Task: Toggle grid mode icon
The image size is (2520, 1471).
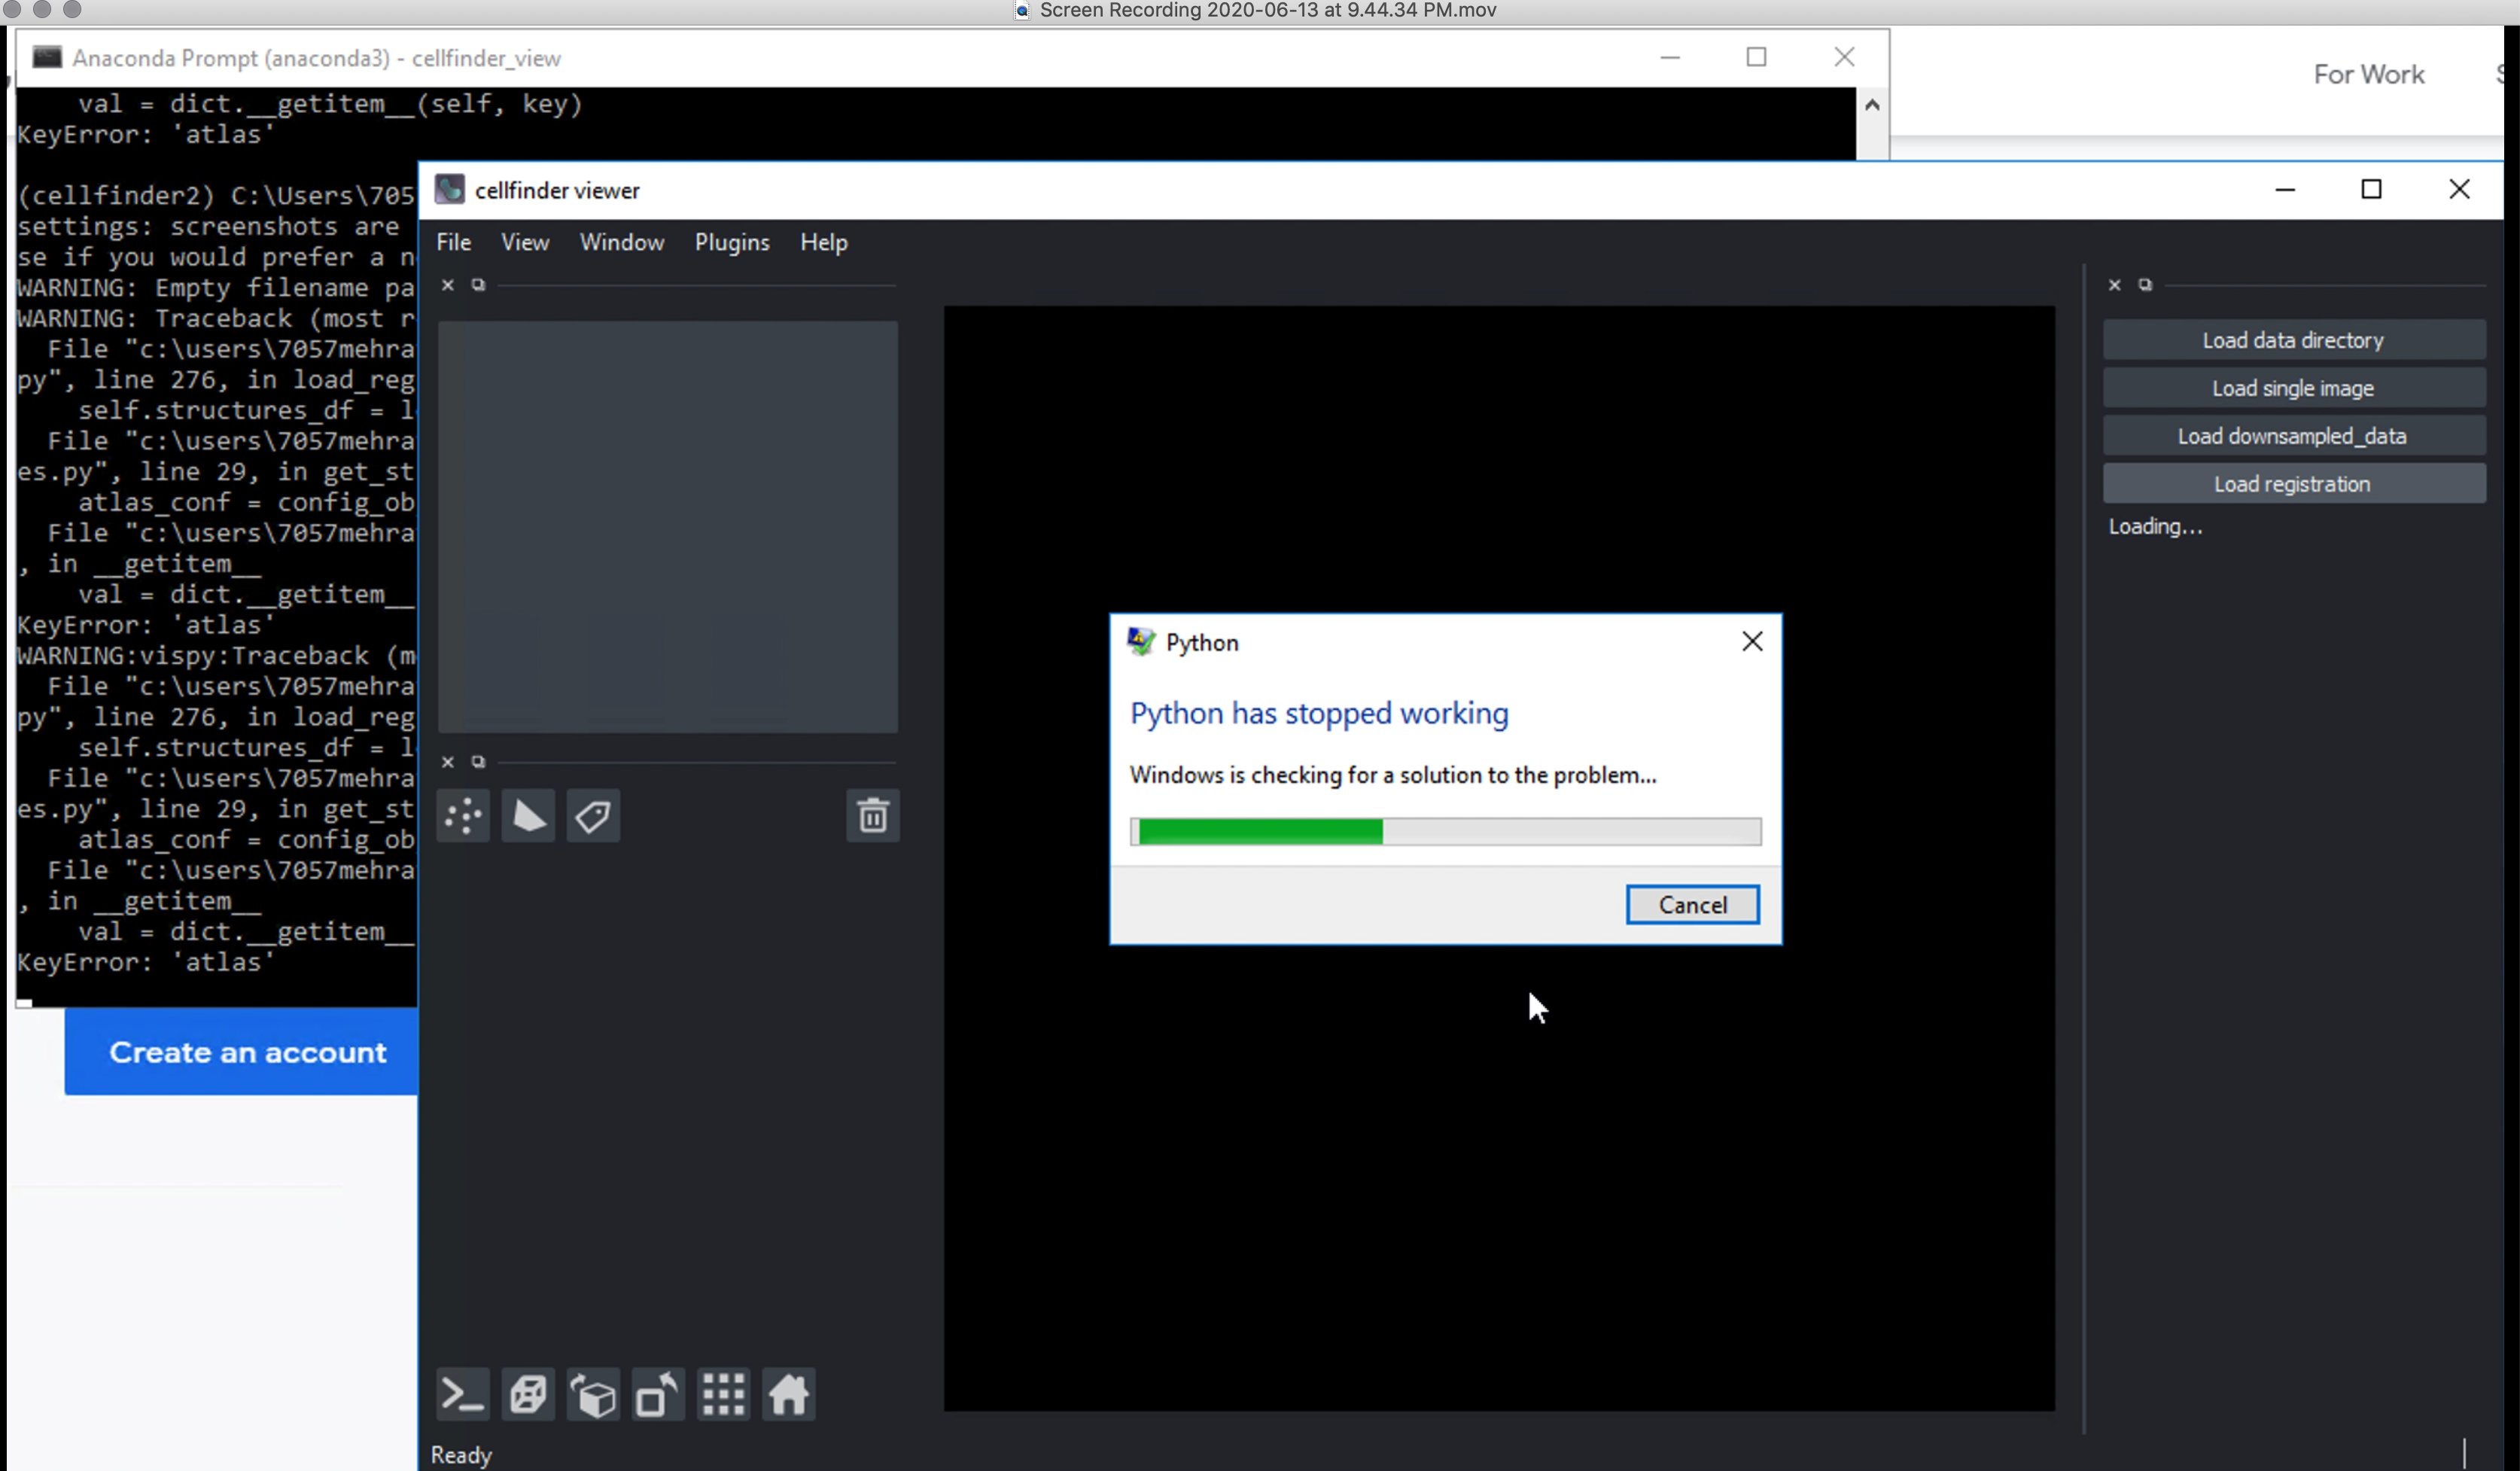Action: [723, 1394]
